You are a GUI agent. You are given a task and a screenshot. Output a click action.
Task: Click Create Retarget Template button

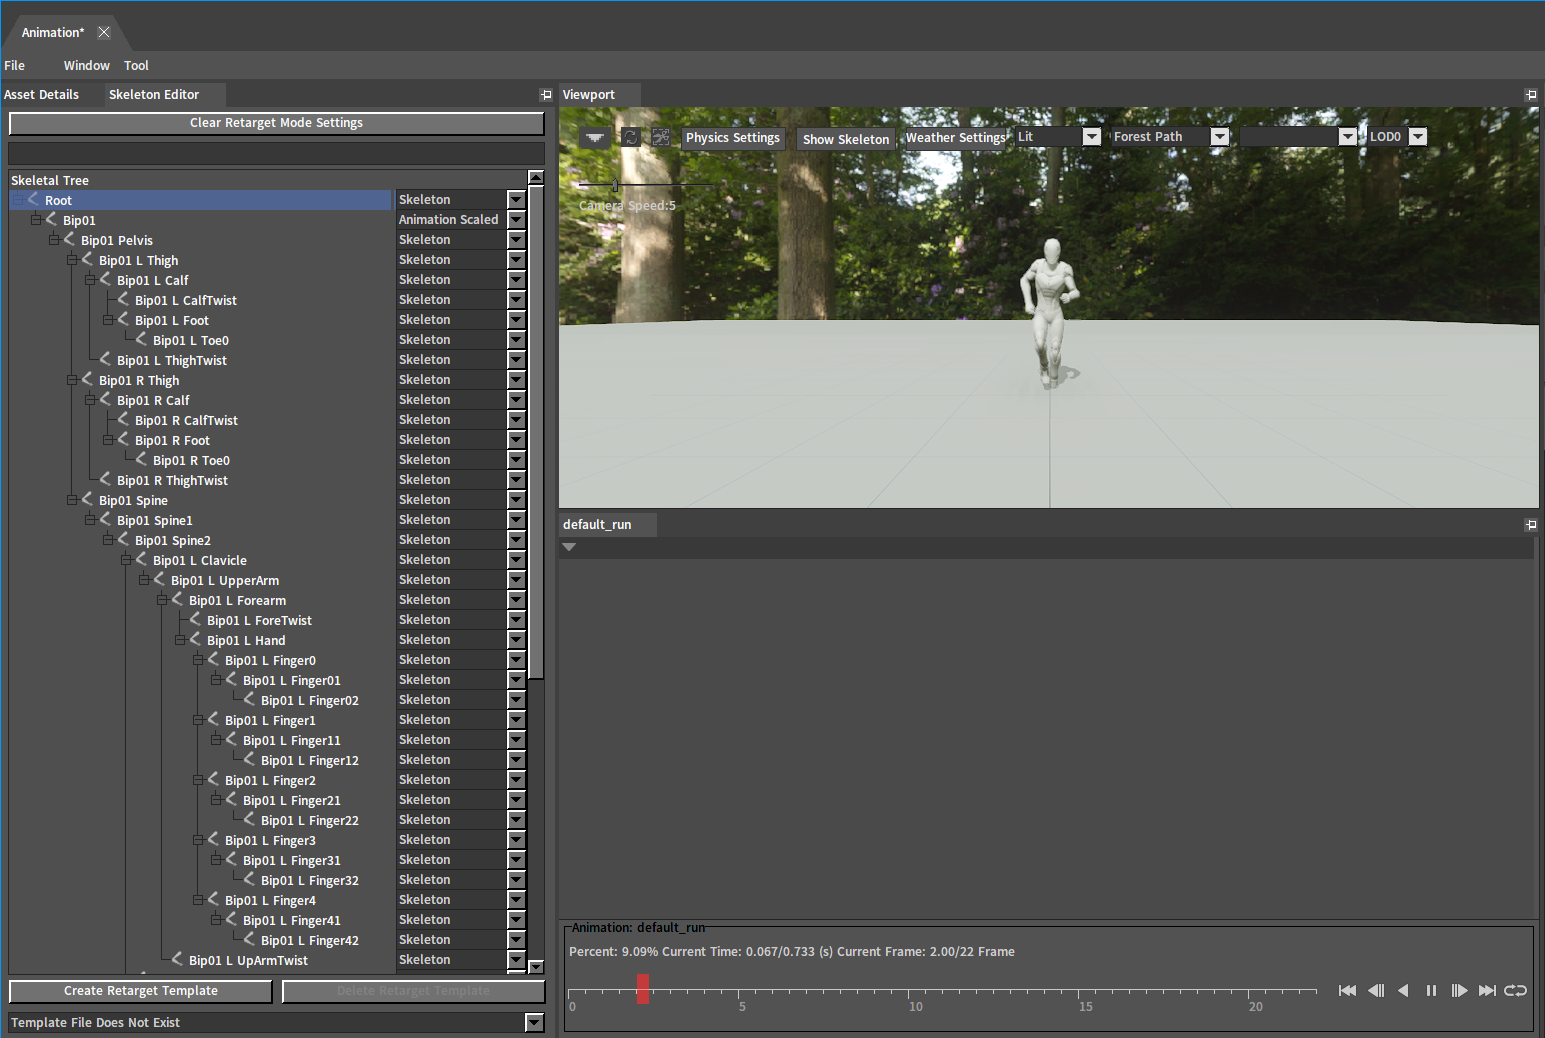click(141, 991)
